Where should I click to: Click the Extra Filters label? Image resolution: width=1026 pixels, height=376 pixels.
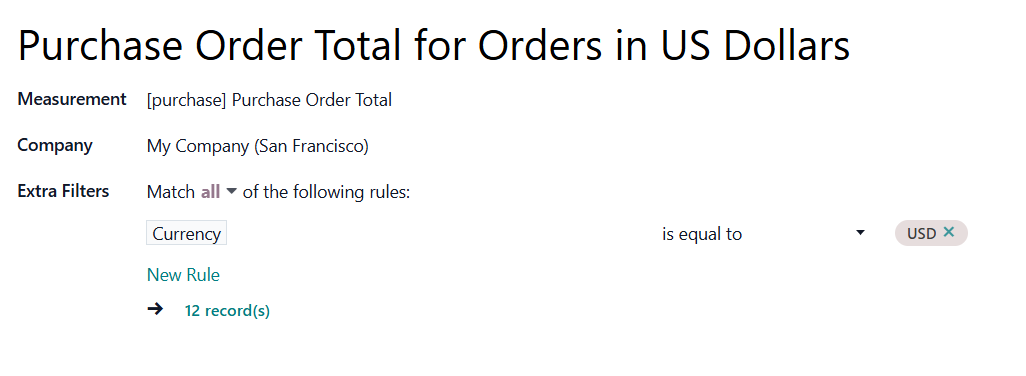(x=63, y=191)
